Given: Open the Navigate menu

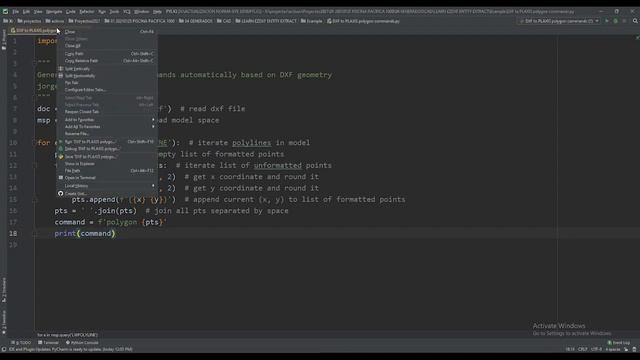Looking at the screenshot, I should (x=54, y=11).
